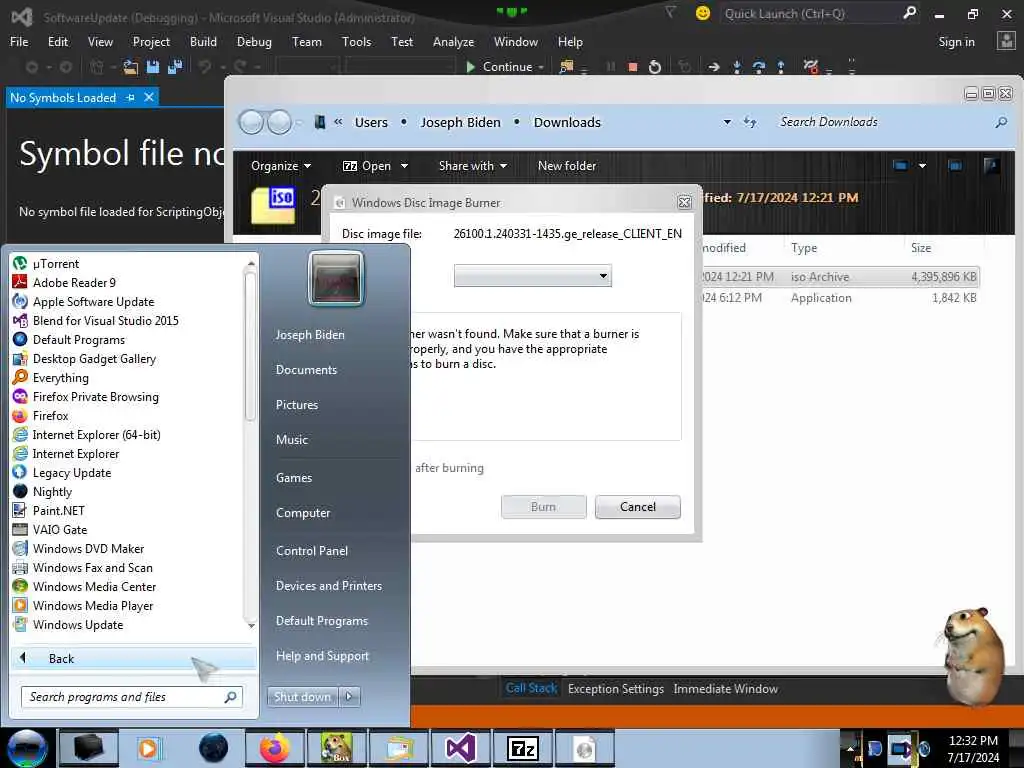Click the Visual Studio taskbar icon
1024x768 pixels.
(x=460, y=748)
